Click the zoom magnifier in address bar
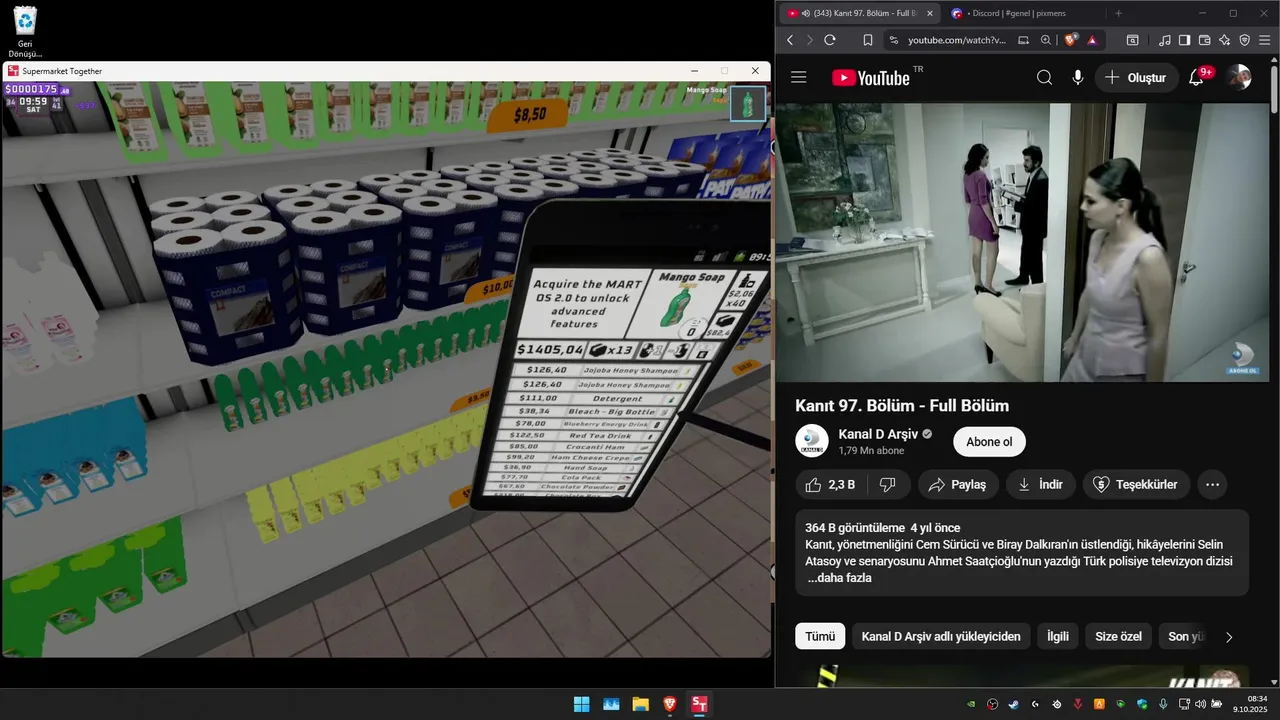The image size is (1280, 720). [1046, 40]
